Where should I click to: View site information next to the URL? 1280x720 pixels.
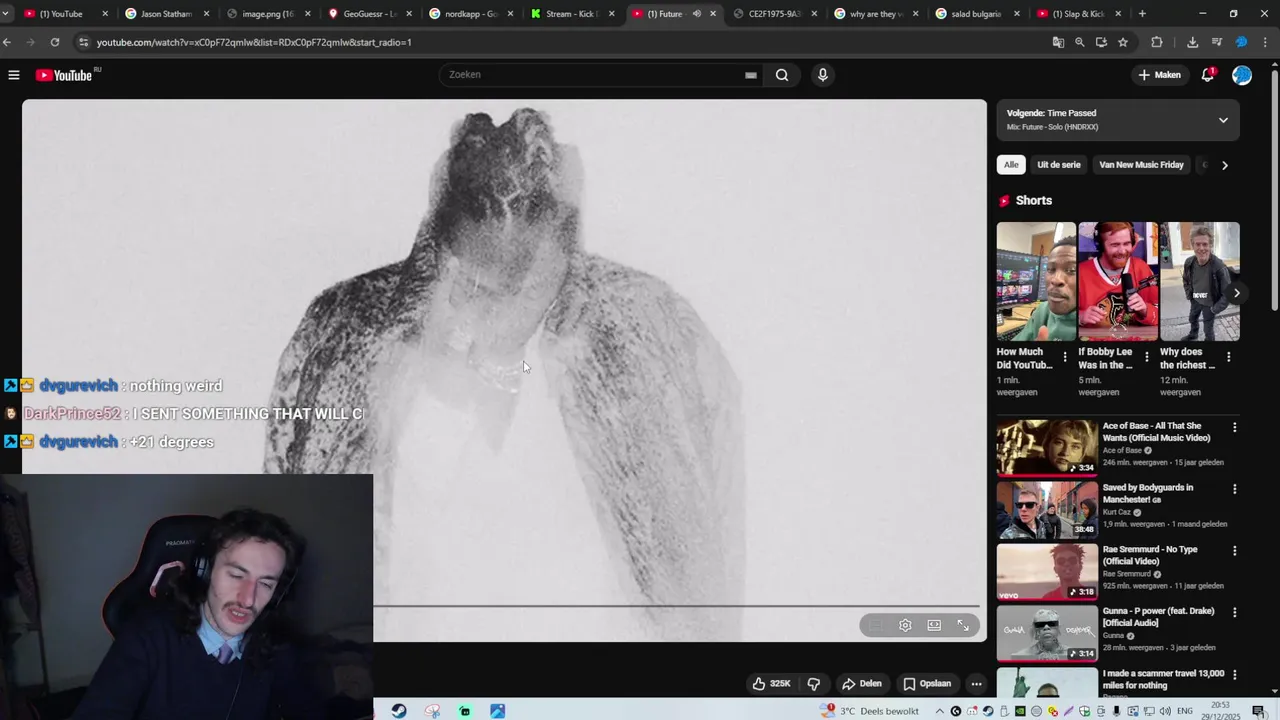(x=84, y=42)
